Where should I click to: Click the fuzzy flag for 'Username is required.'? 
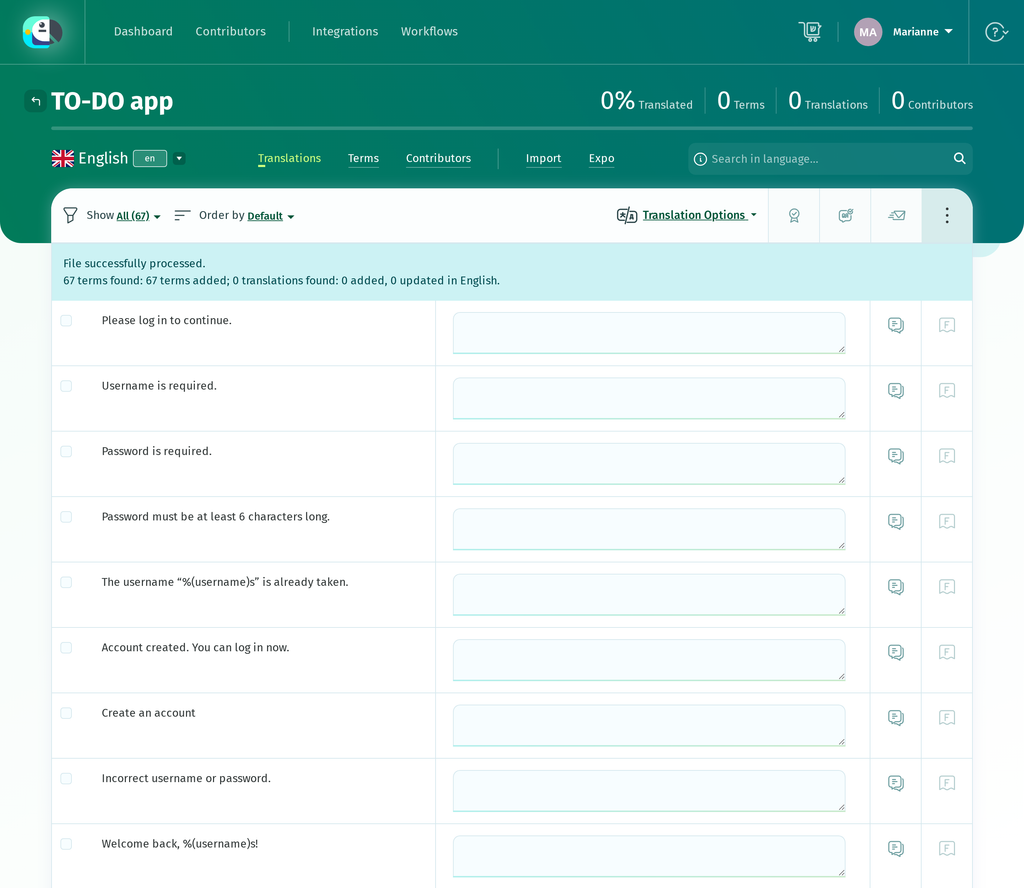(947, 390)
